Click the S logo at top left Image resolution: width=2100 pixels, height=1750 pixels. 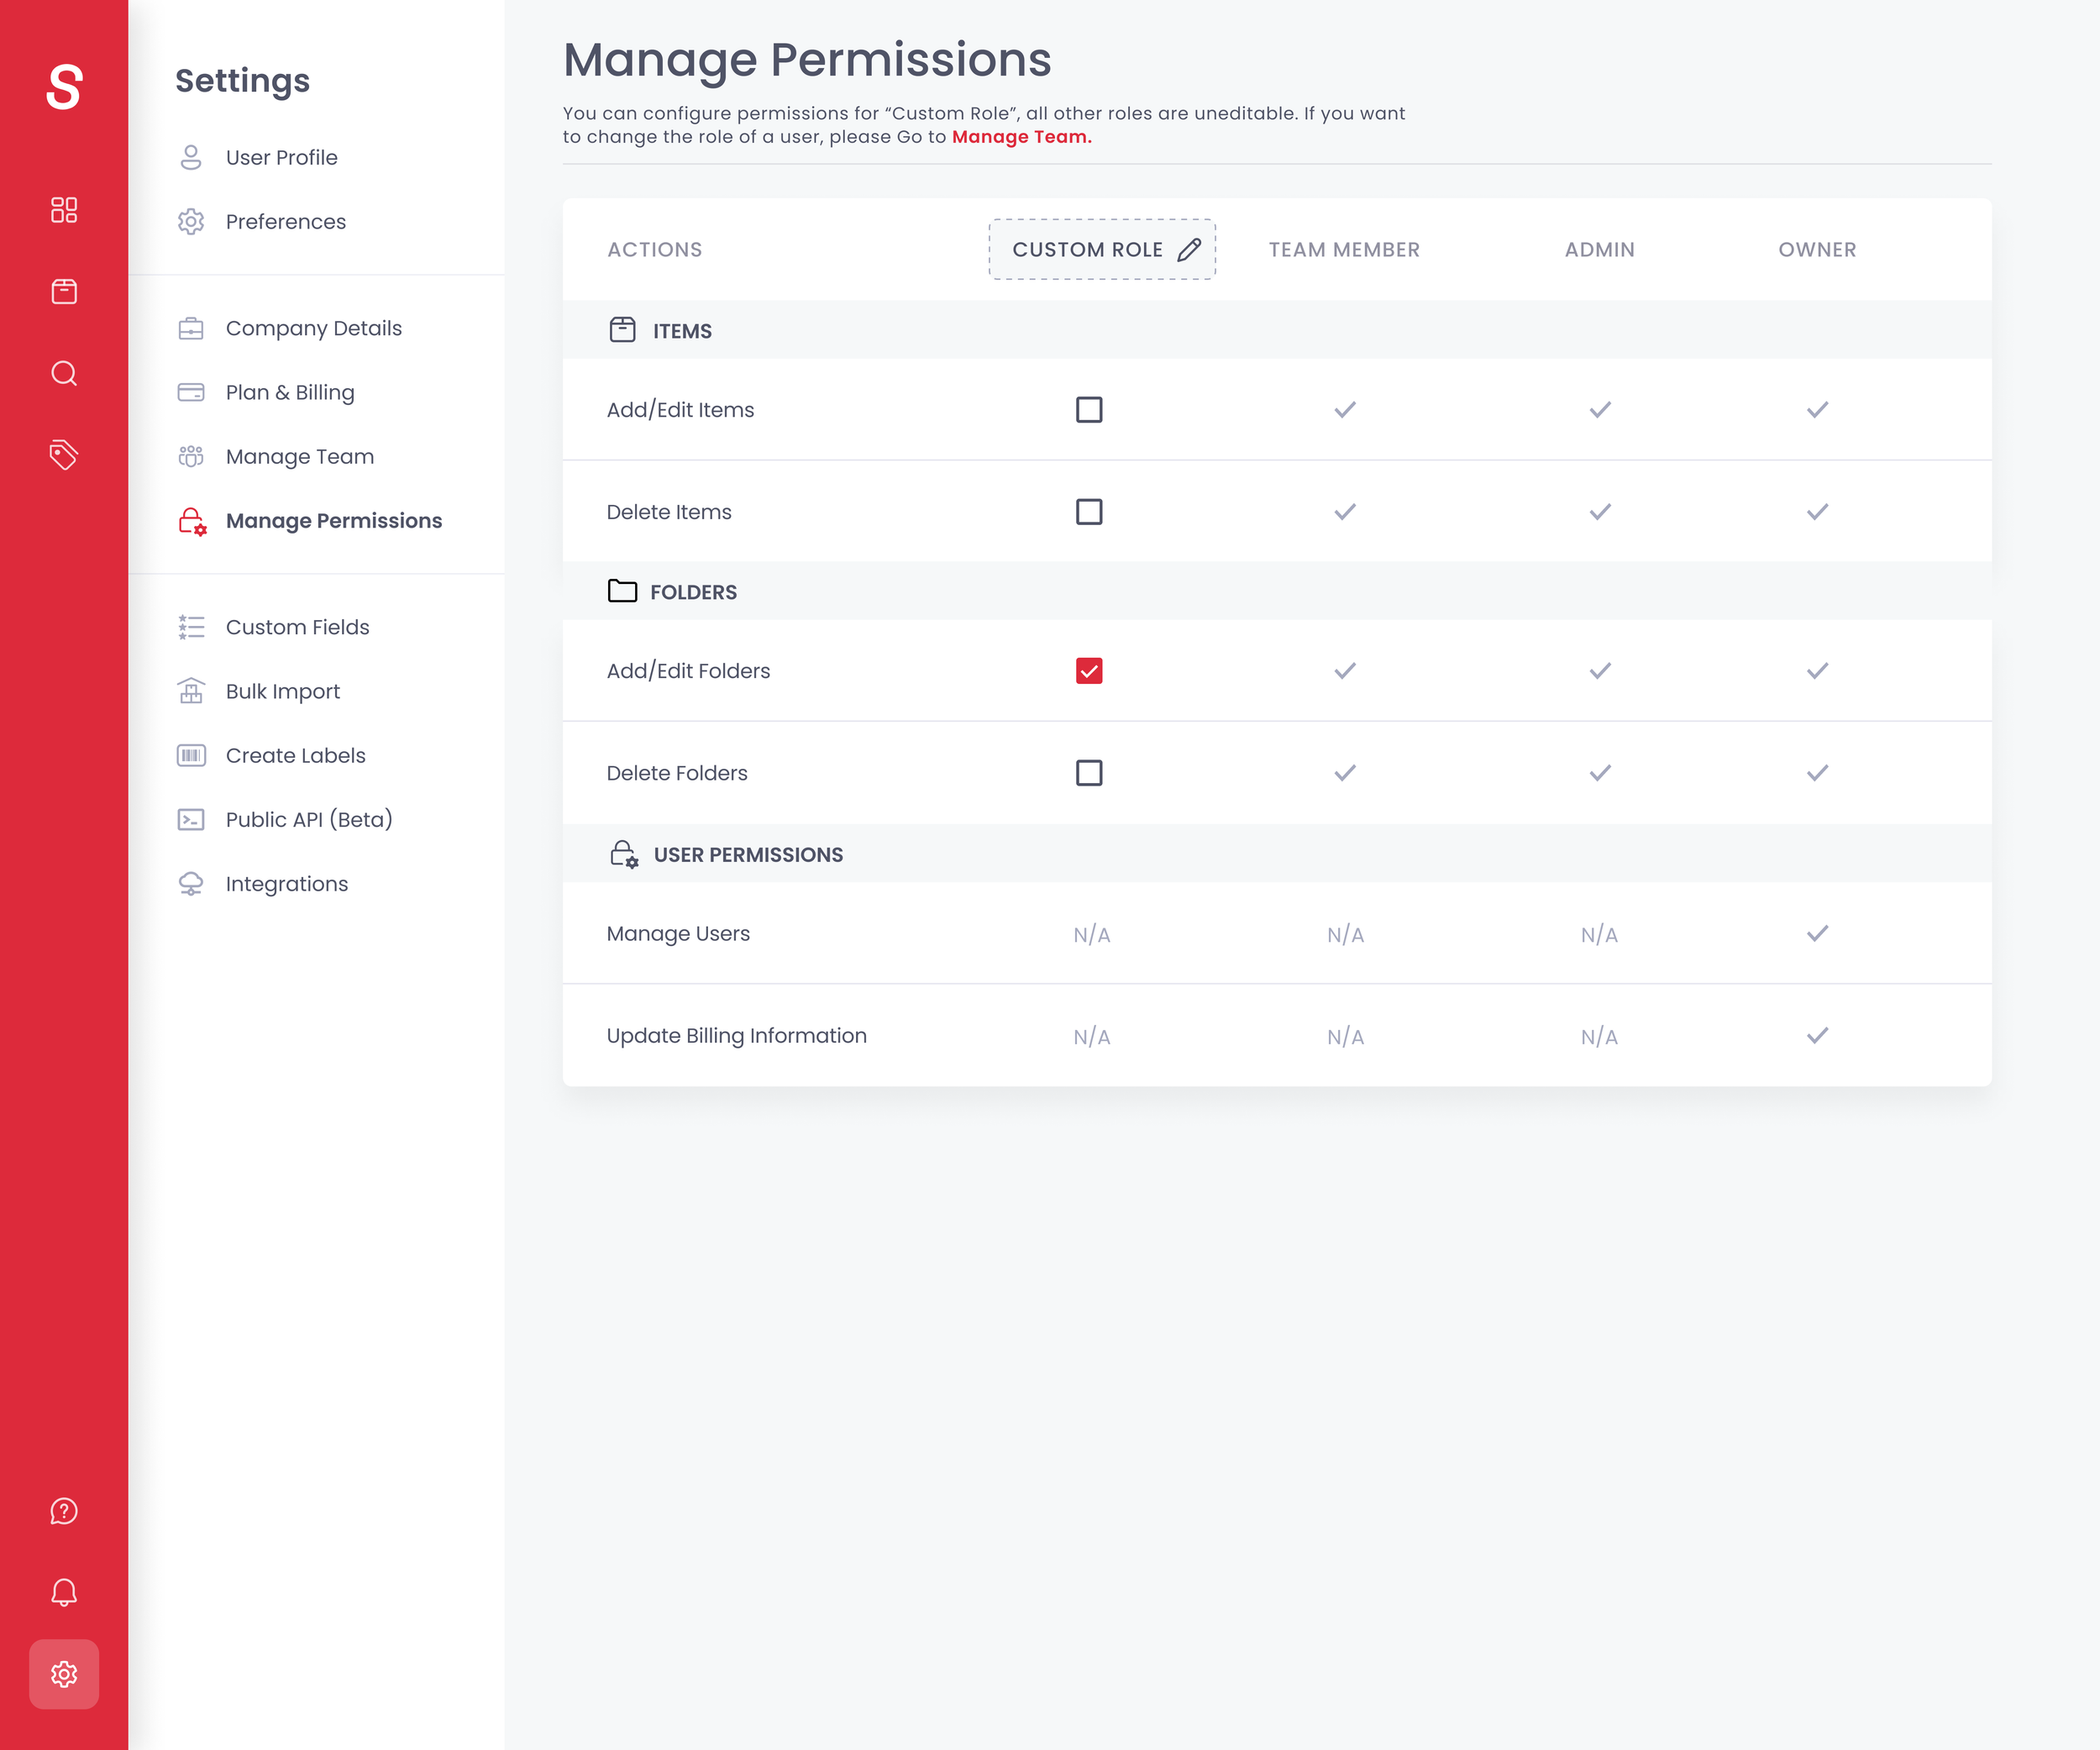(64, 87)
